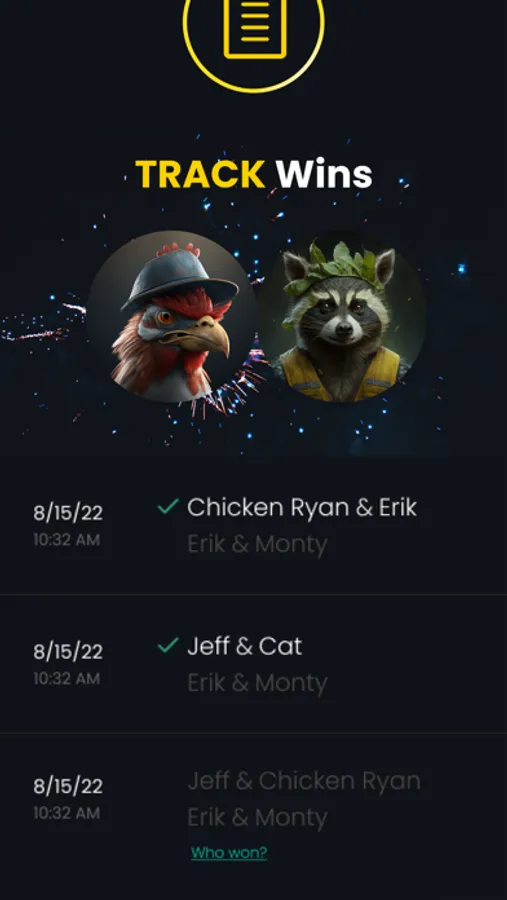Choose Erik & Monty in third match

pos(257,817)
